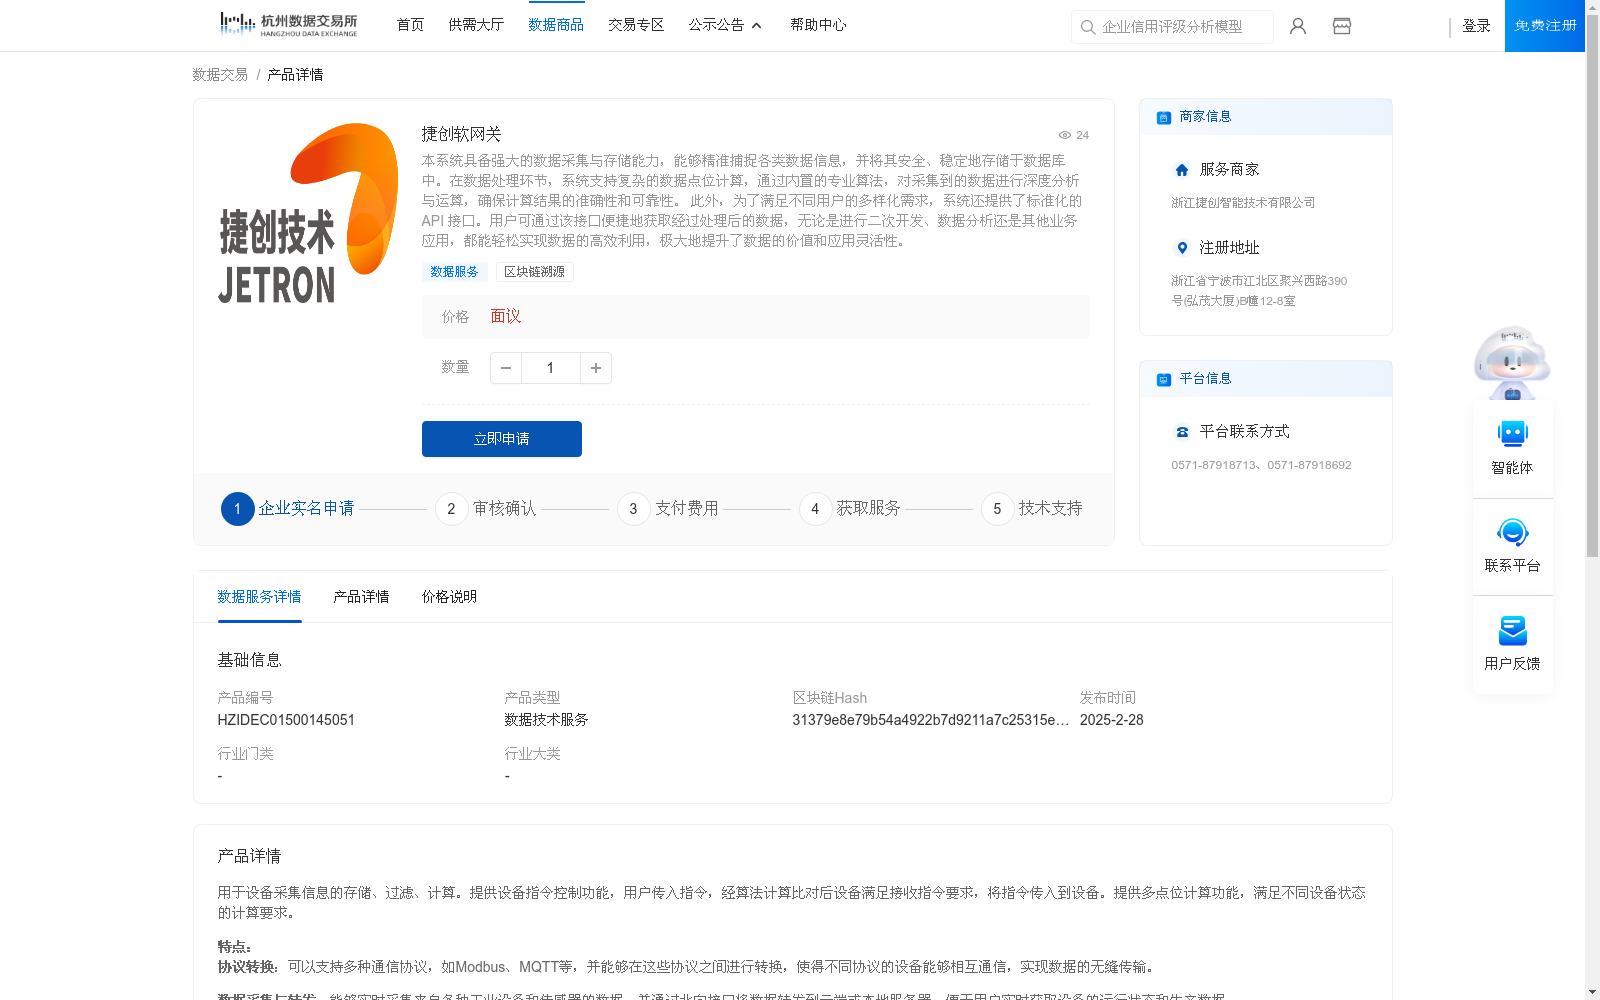Switch to the 价格说明 tab
The height and width of the screenshot is (1000, 1600).
[x=449, y=597]
